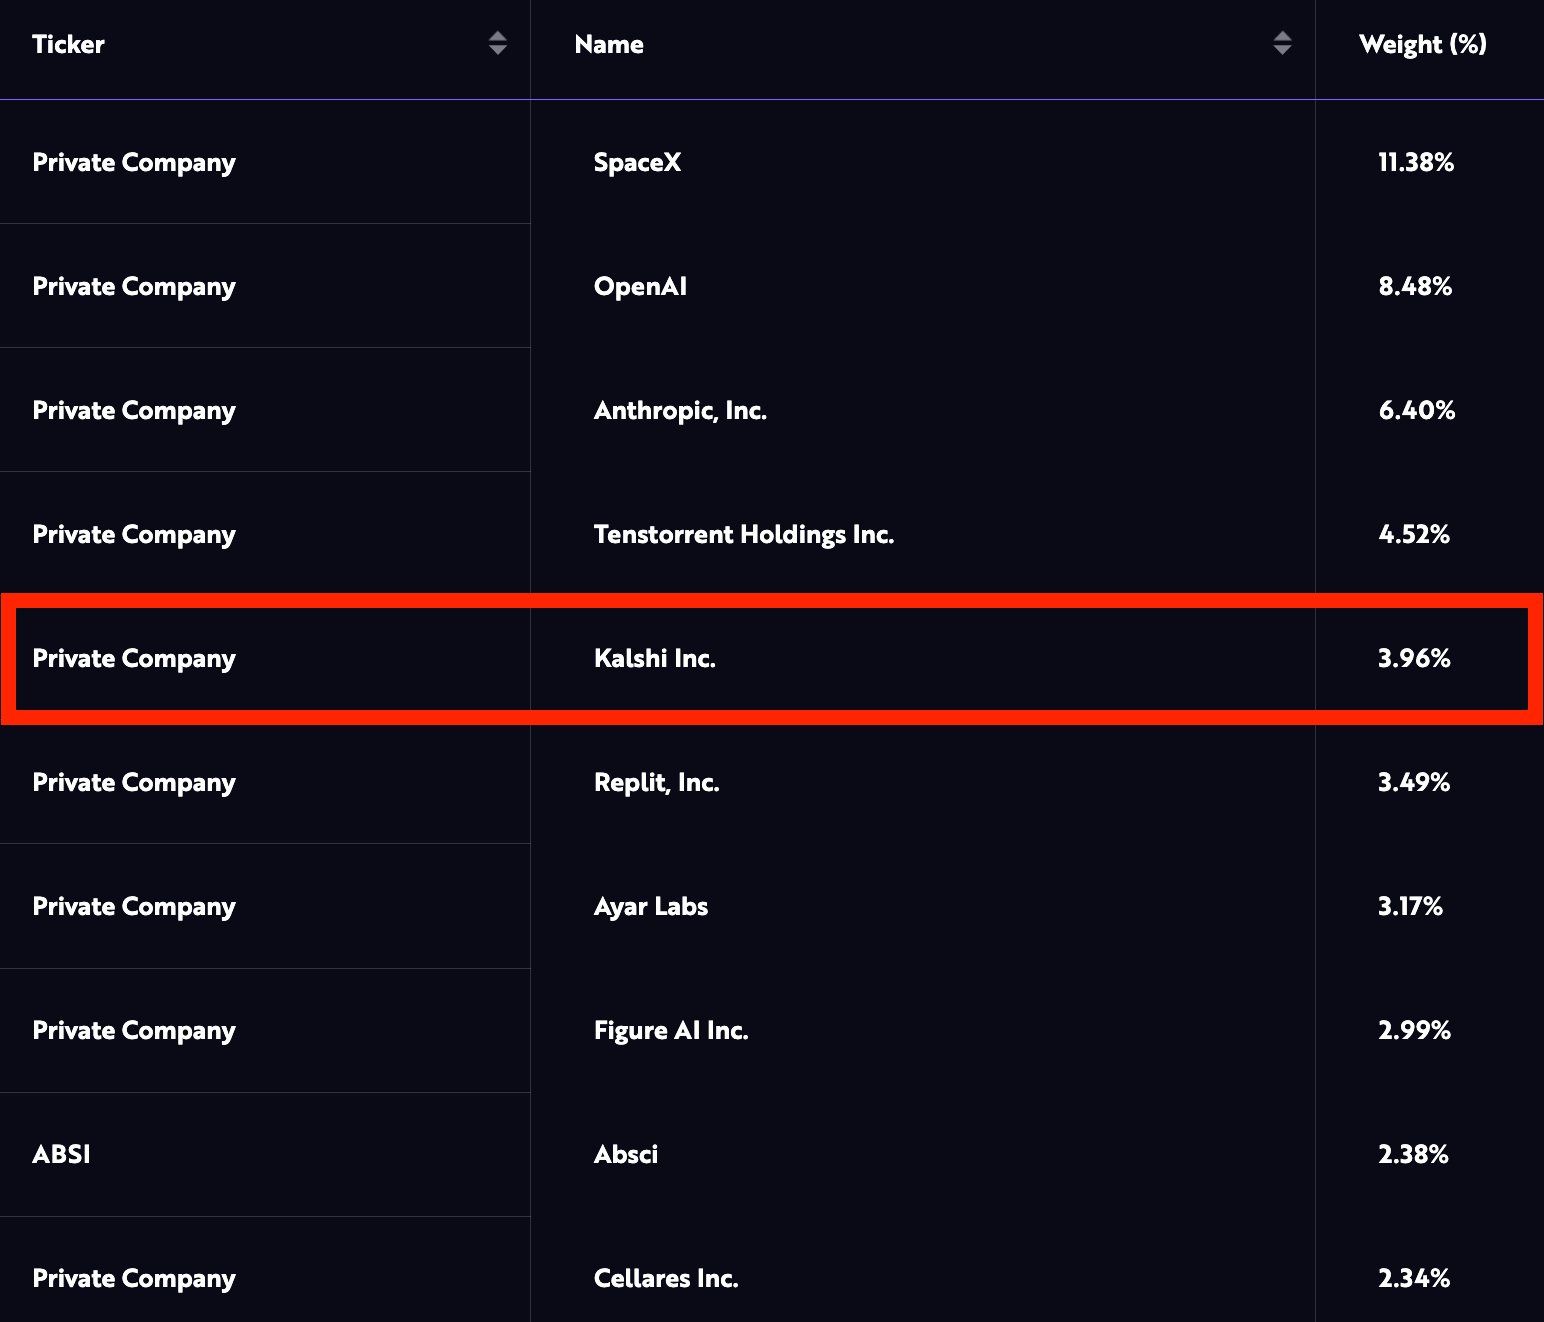The height and width of the screenshot is (1322, 1544).
Task: Click the 3.96% weight value
Action: [x=1414, y=658]
